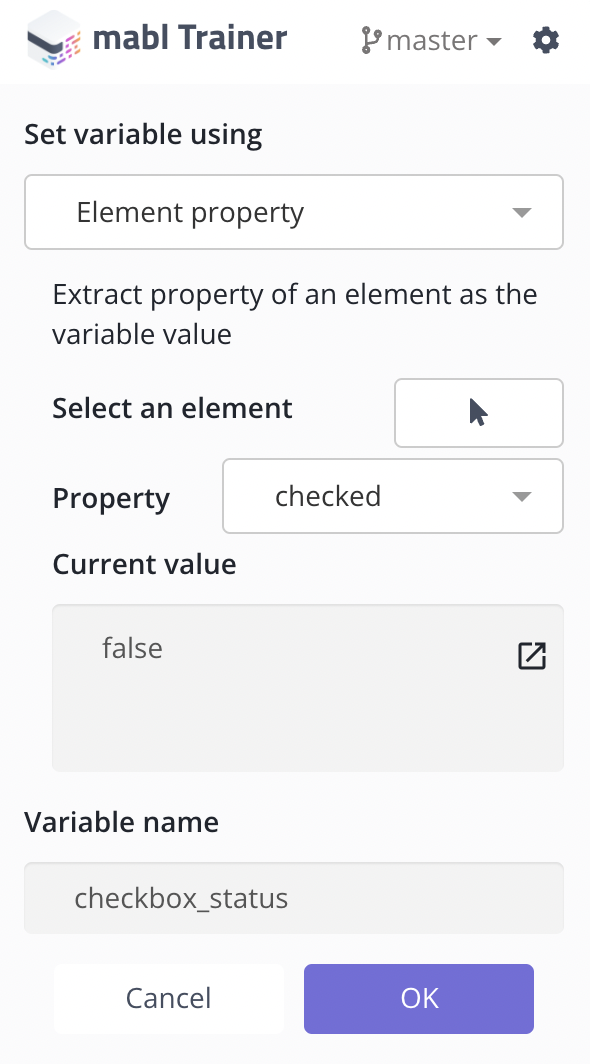The width and height of the screenshot is (590, 1064).
Task: Click the caret arrow next to master
Action: coord(494,41)
